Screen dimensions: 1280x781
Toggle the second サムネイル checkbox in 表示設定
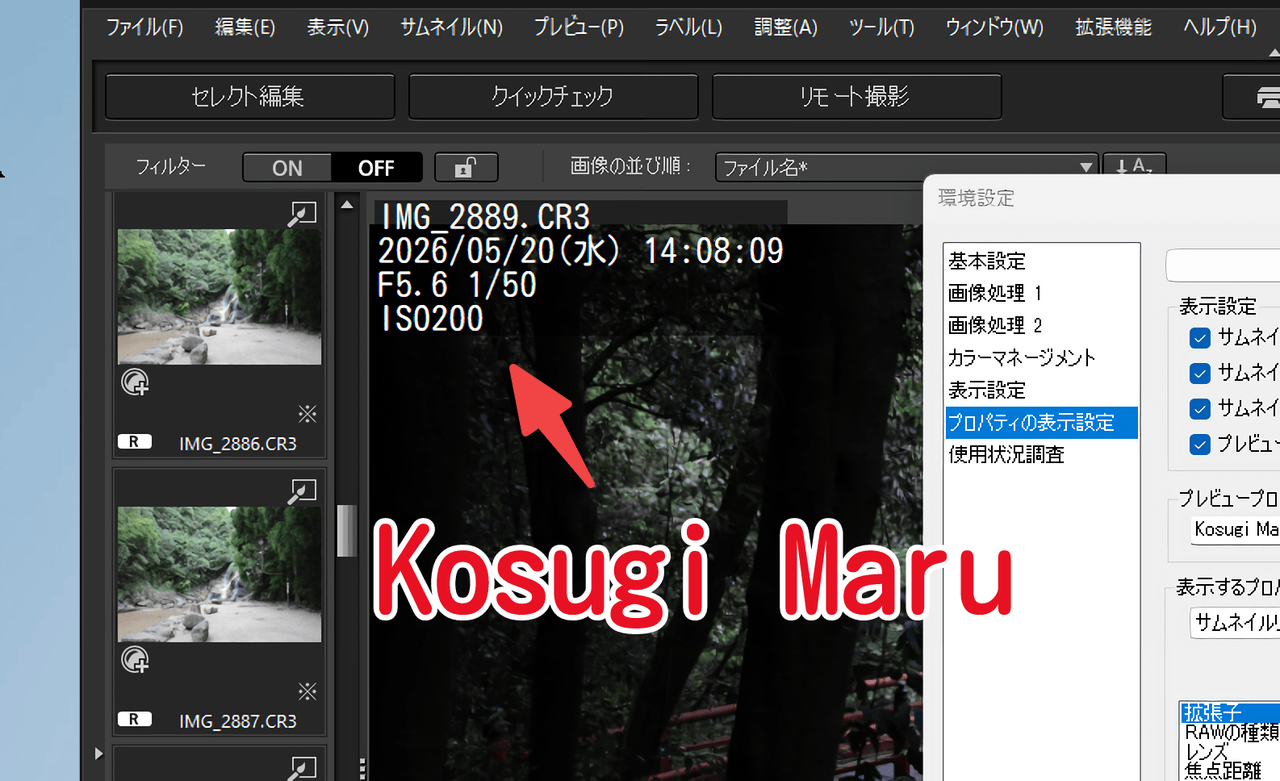(x=1200, y=373)
